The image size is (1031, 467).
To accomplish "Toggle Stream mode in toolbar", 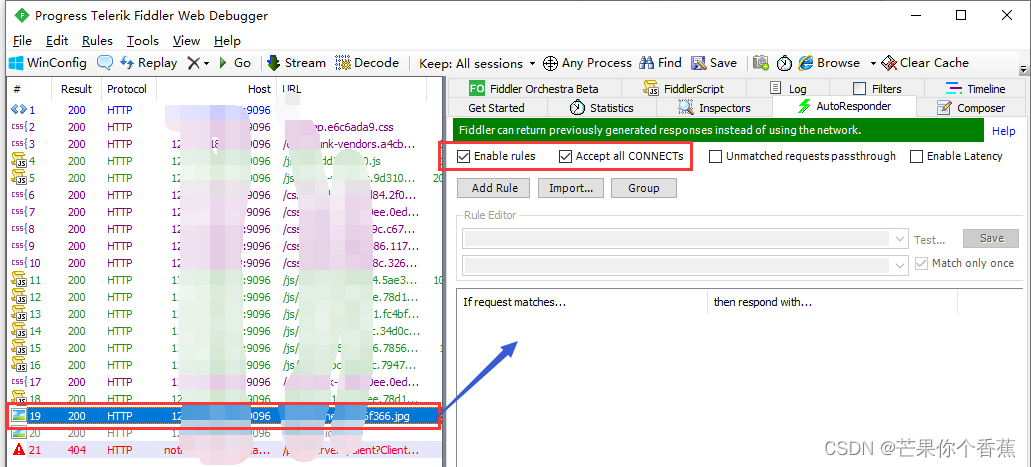I will [x=297, y=63].
